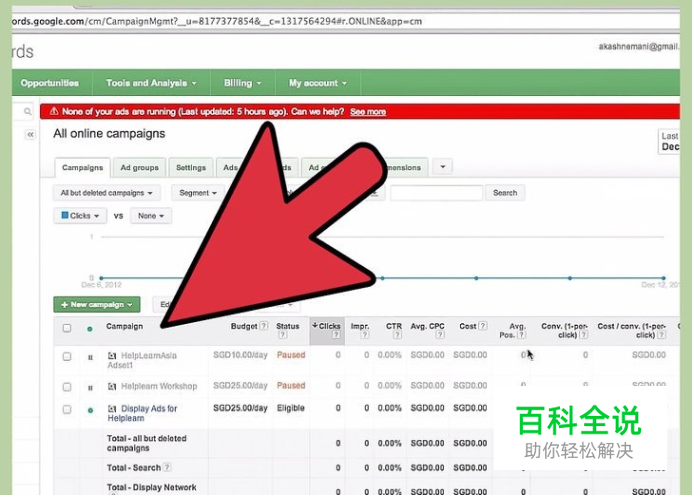Open HelpLearnAsia Adset1 campaign link
This screenshot has height=495, width=692.
(x=142, y=360)
